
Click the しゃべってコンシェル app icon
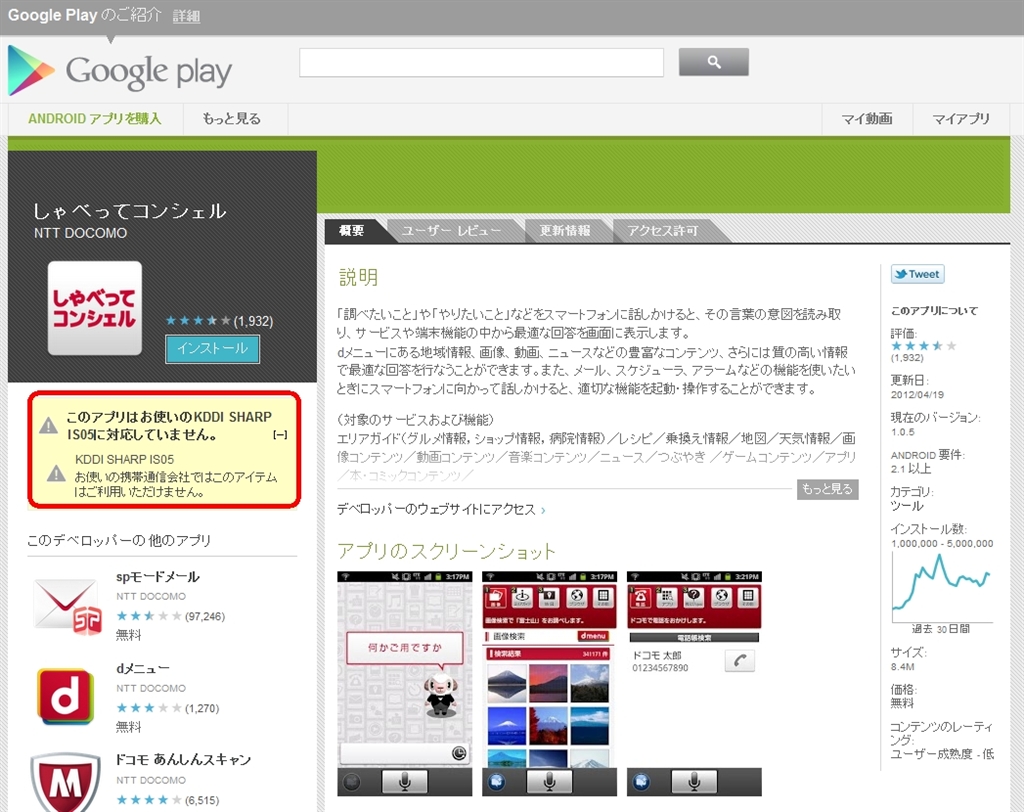pyautogui.click(x=95, y=308)
